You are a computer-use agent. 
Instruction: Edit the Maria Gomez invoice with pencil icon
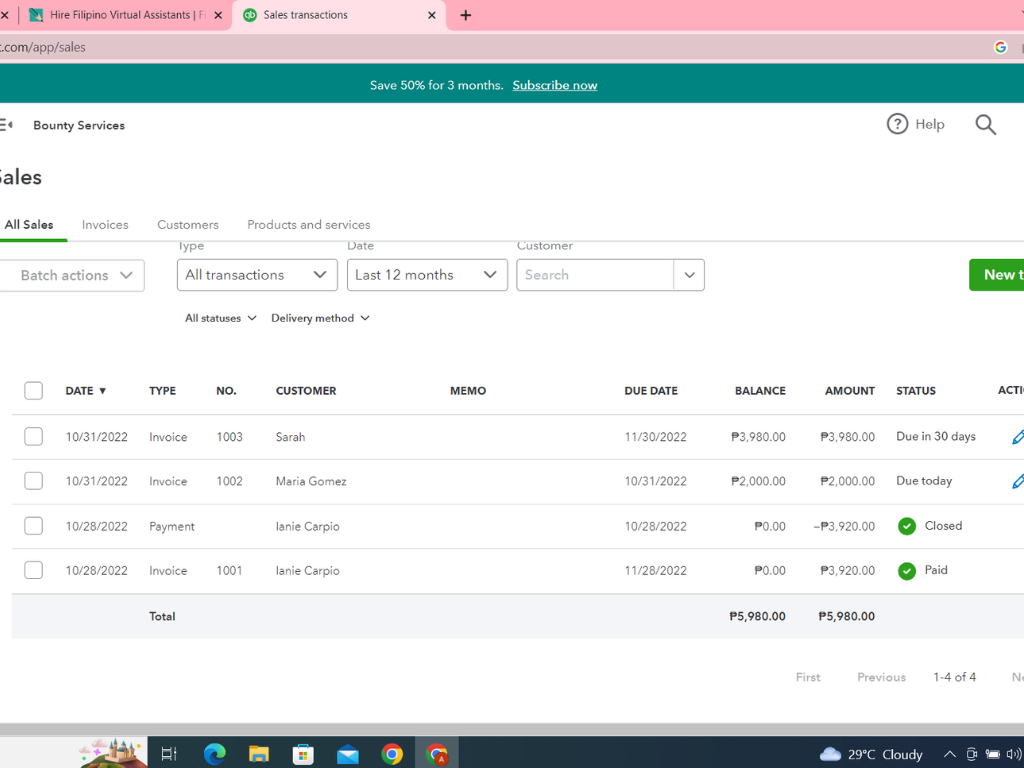point(1017,481)
